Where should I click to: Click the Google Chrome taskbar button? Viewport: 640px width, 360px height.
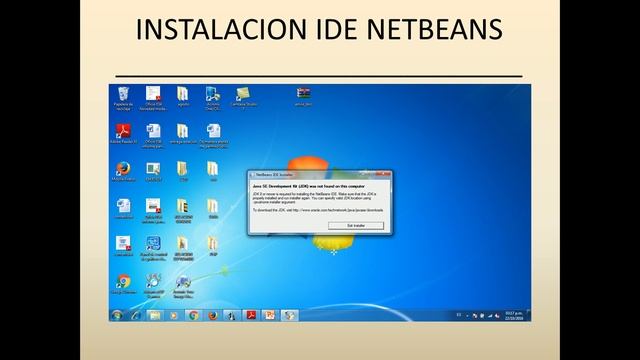click(193, 315)
